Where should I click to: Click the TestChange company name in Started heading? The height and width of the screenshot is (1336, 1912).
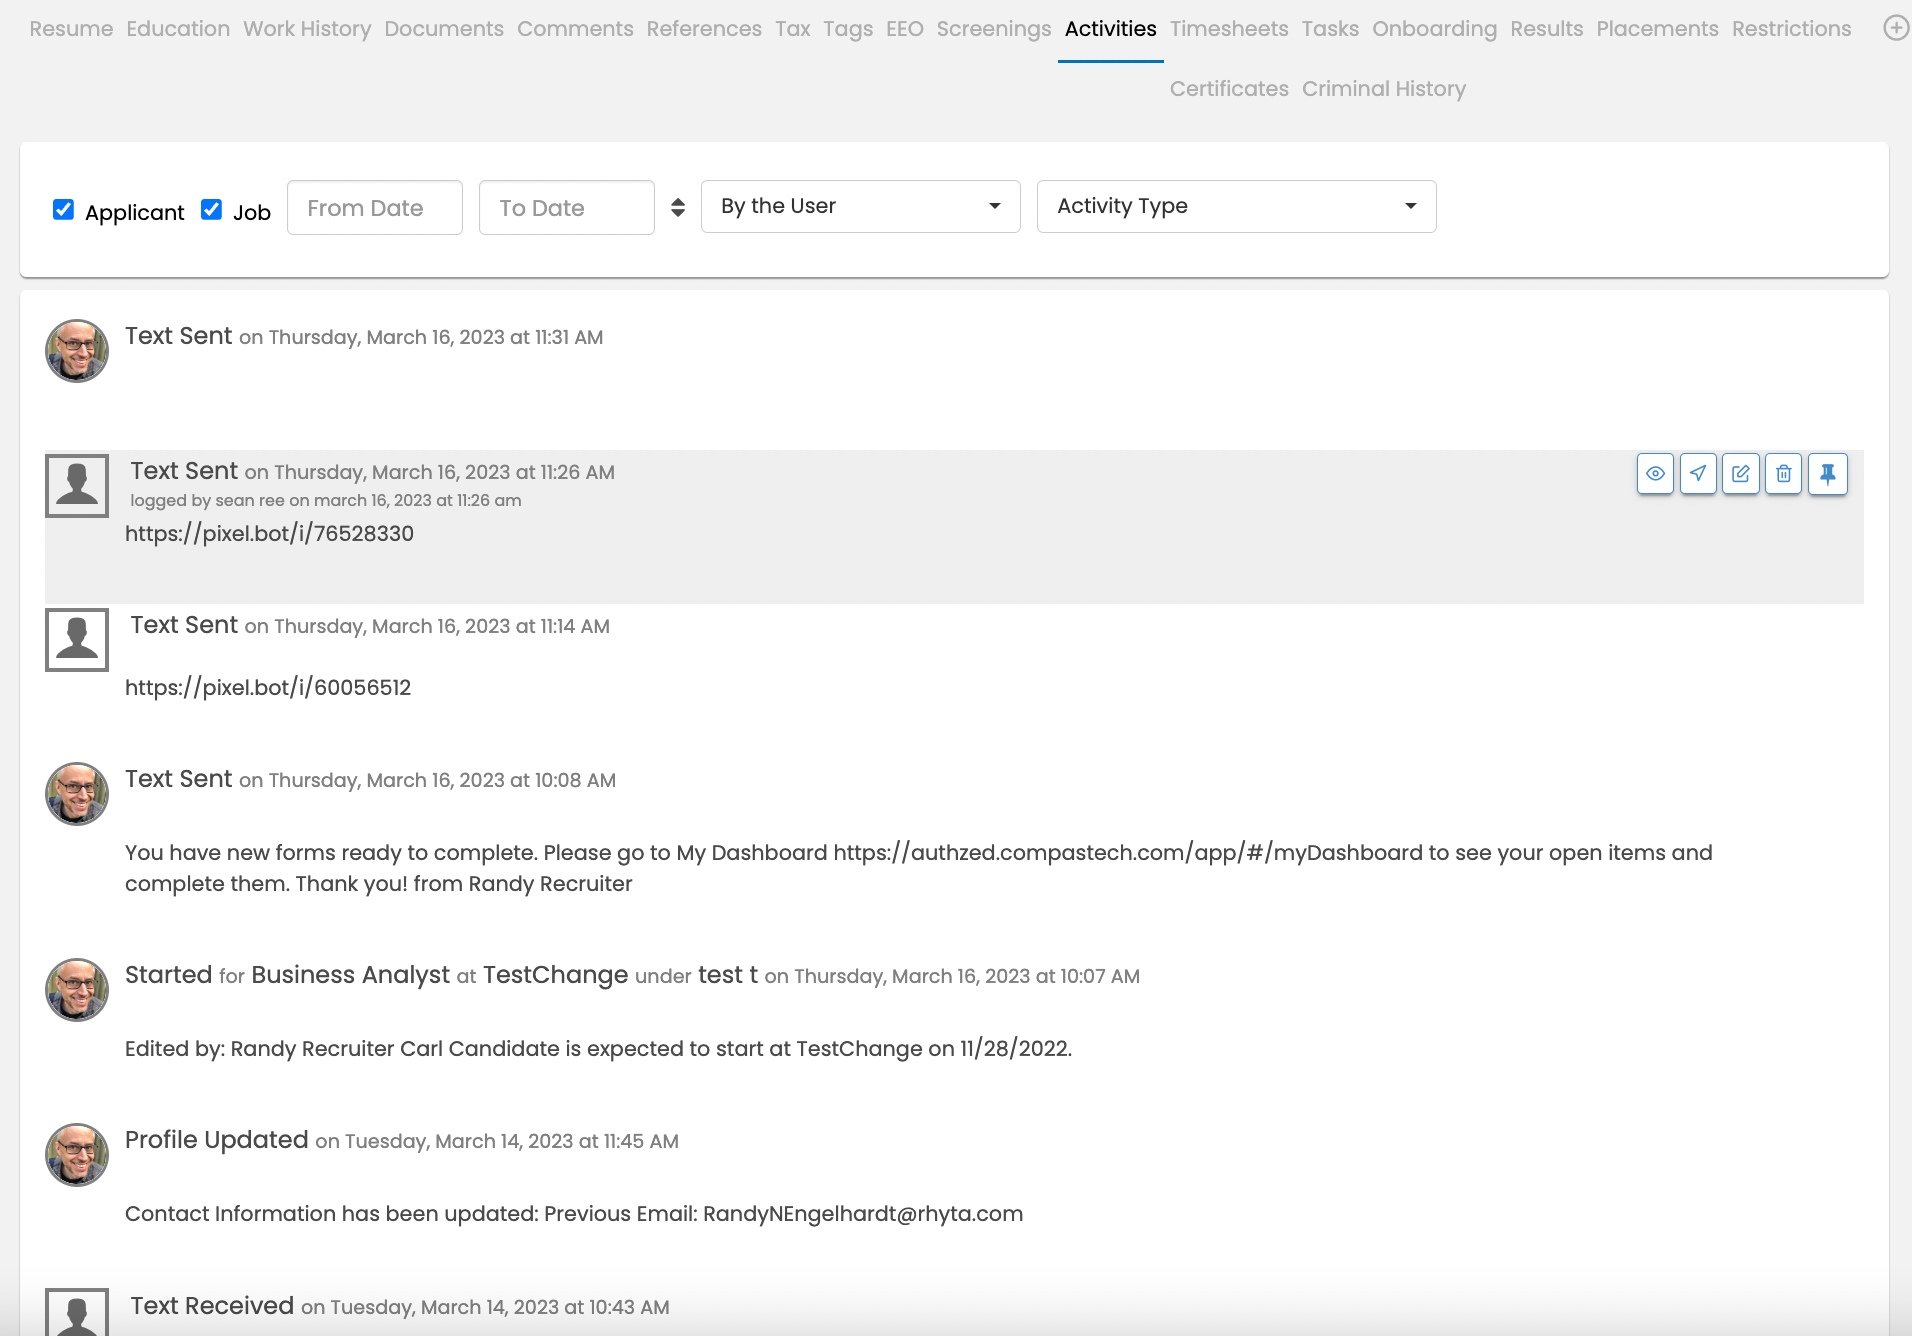(556, 975)
